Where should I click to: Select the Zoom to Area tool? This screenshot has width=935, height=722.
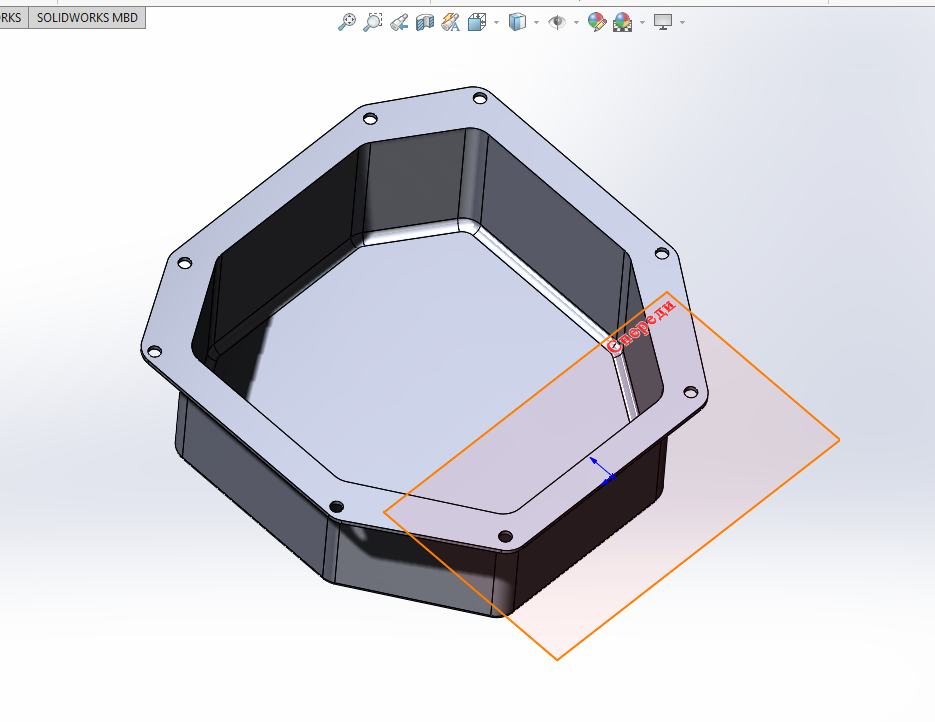tap(373, 22)
